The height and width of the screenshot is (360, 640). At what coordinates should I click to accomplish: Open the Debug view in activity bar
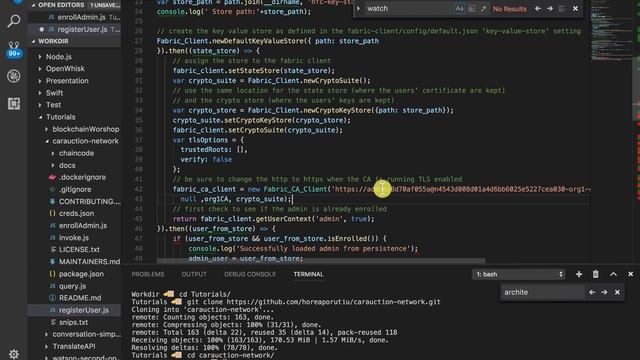[13, 76]
